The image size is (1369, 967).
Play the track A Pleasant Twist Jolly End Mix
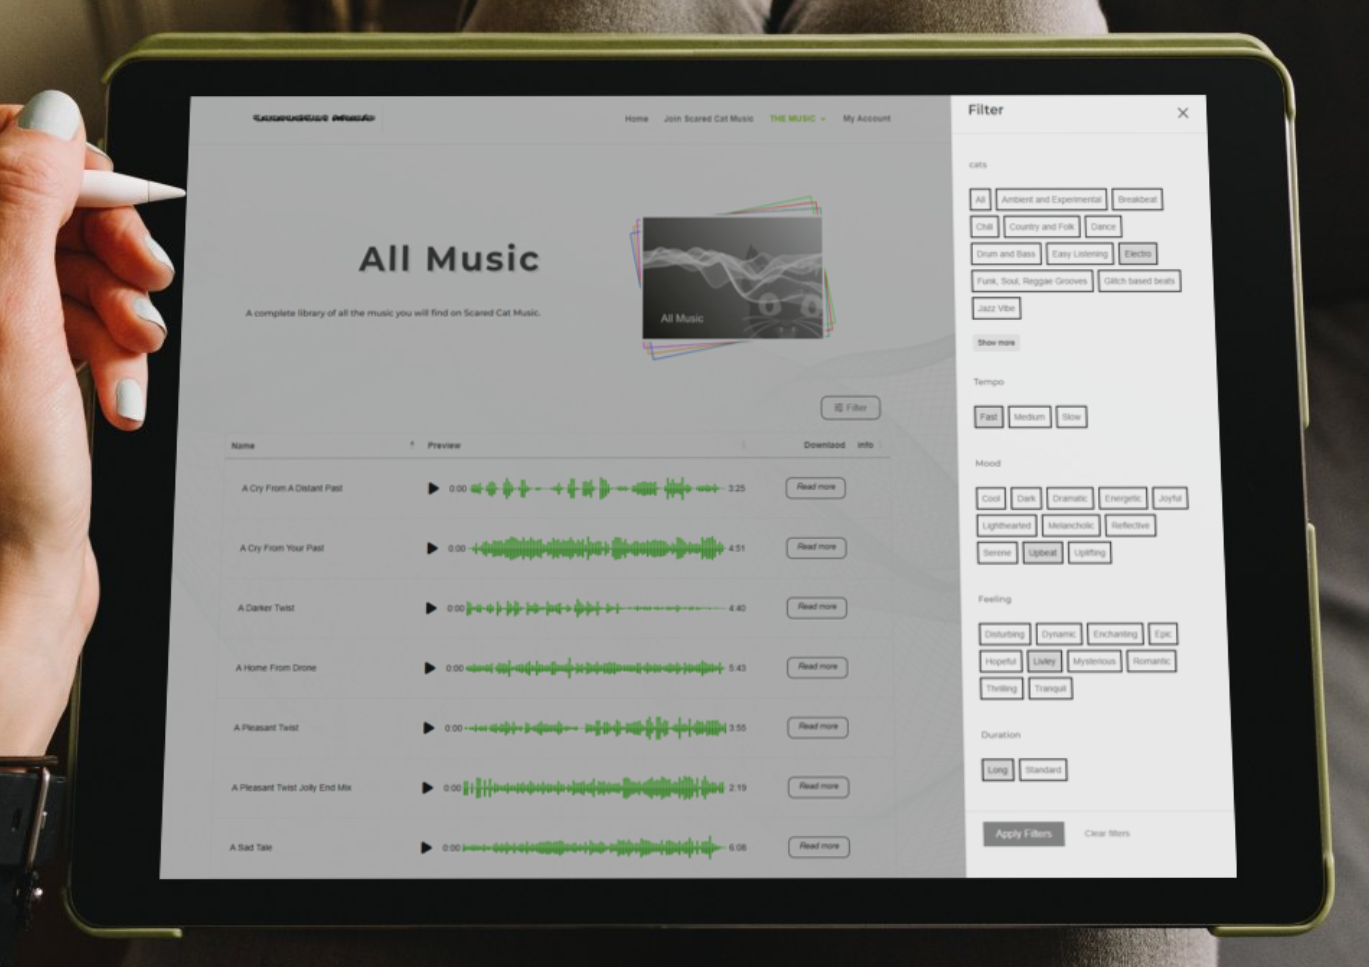(428, 788)
